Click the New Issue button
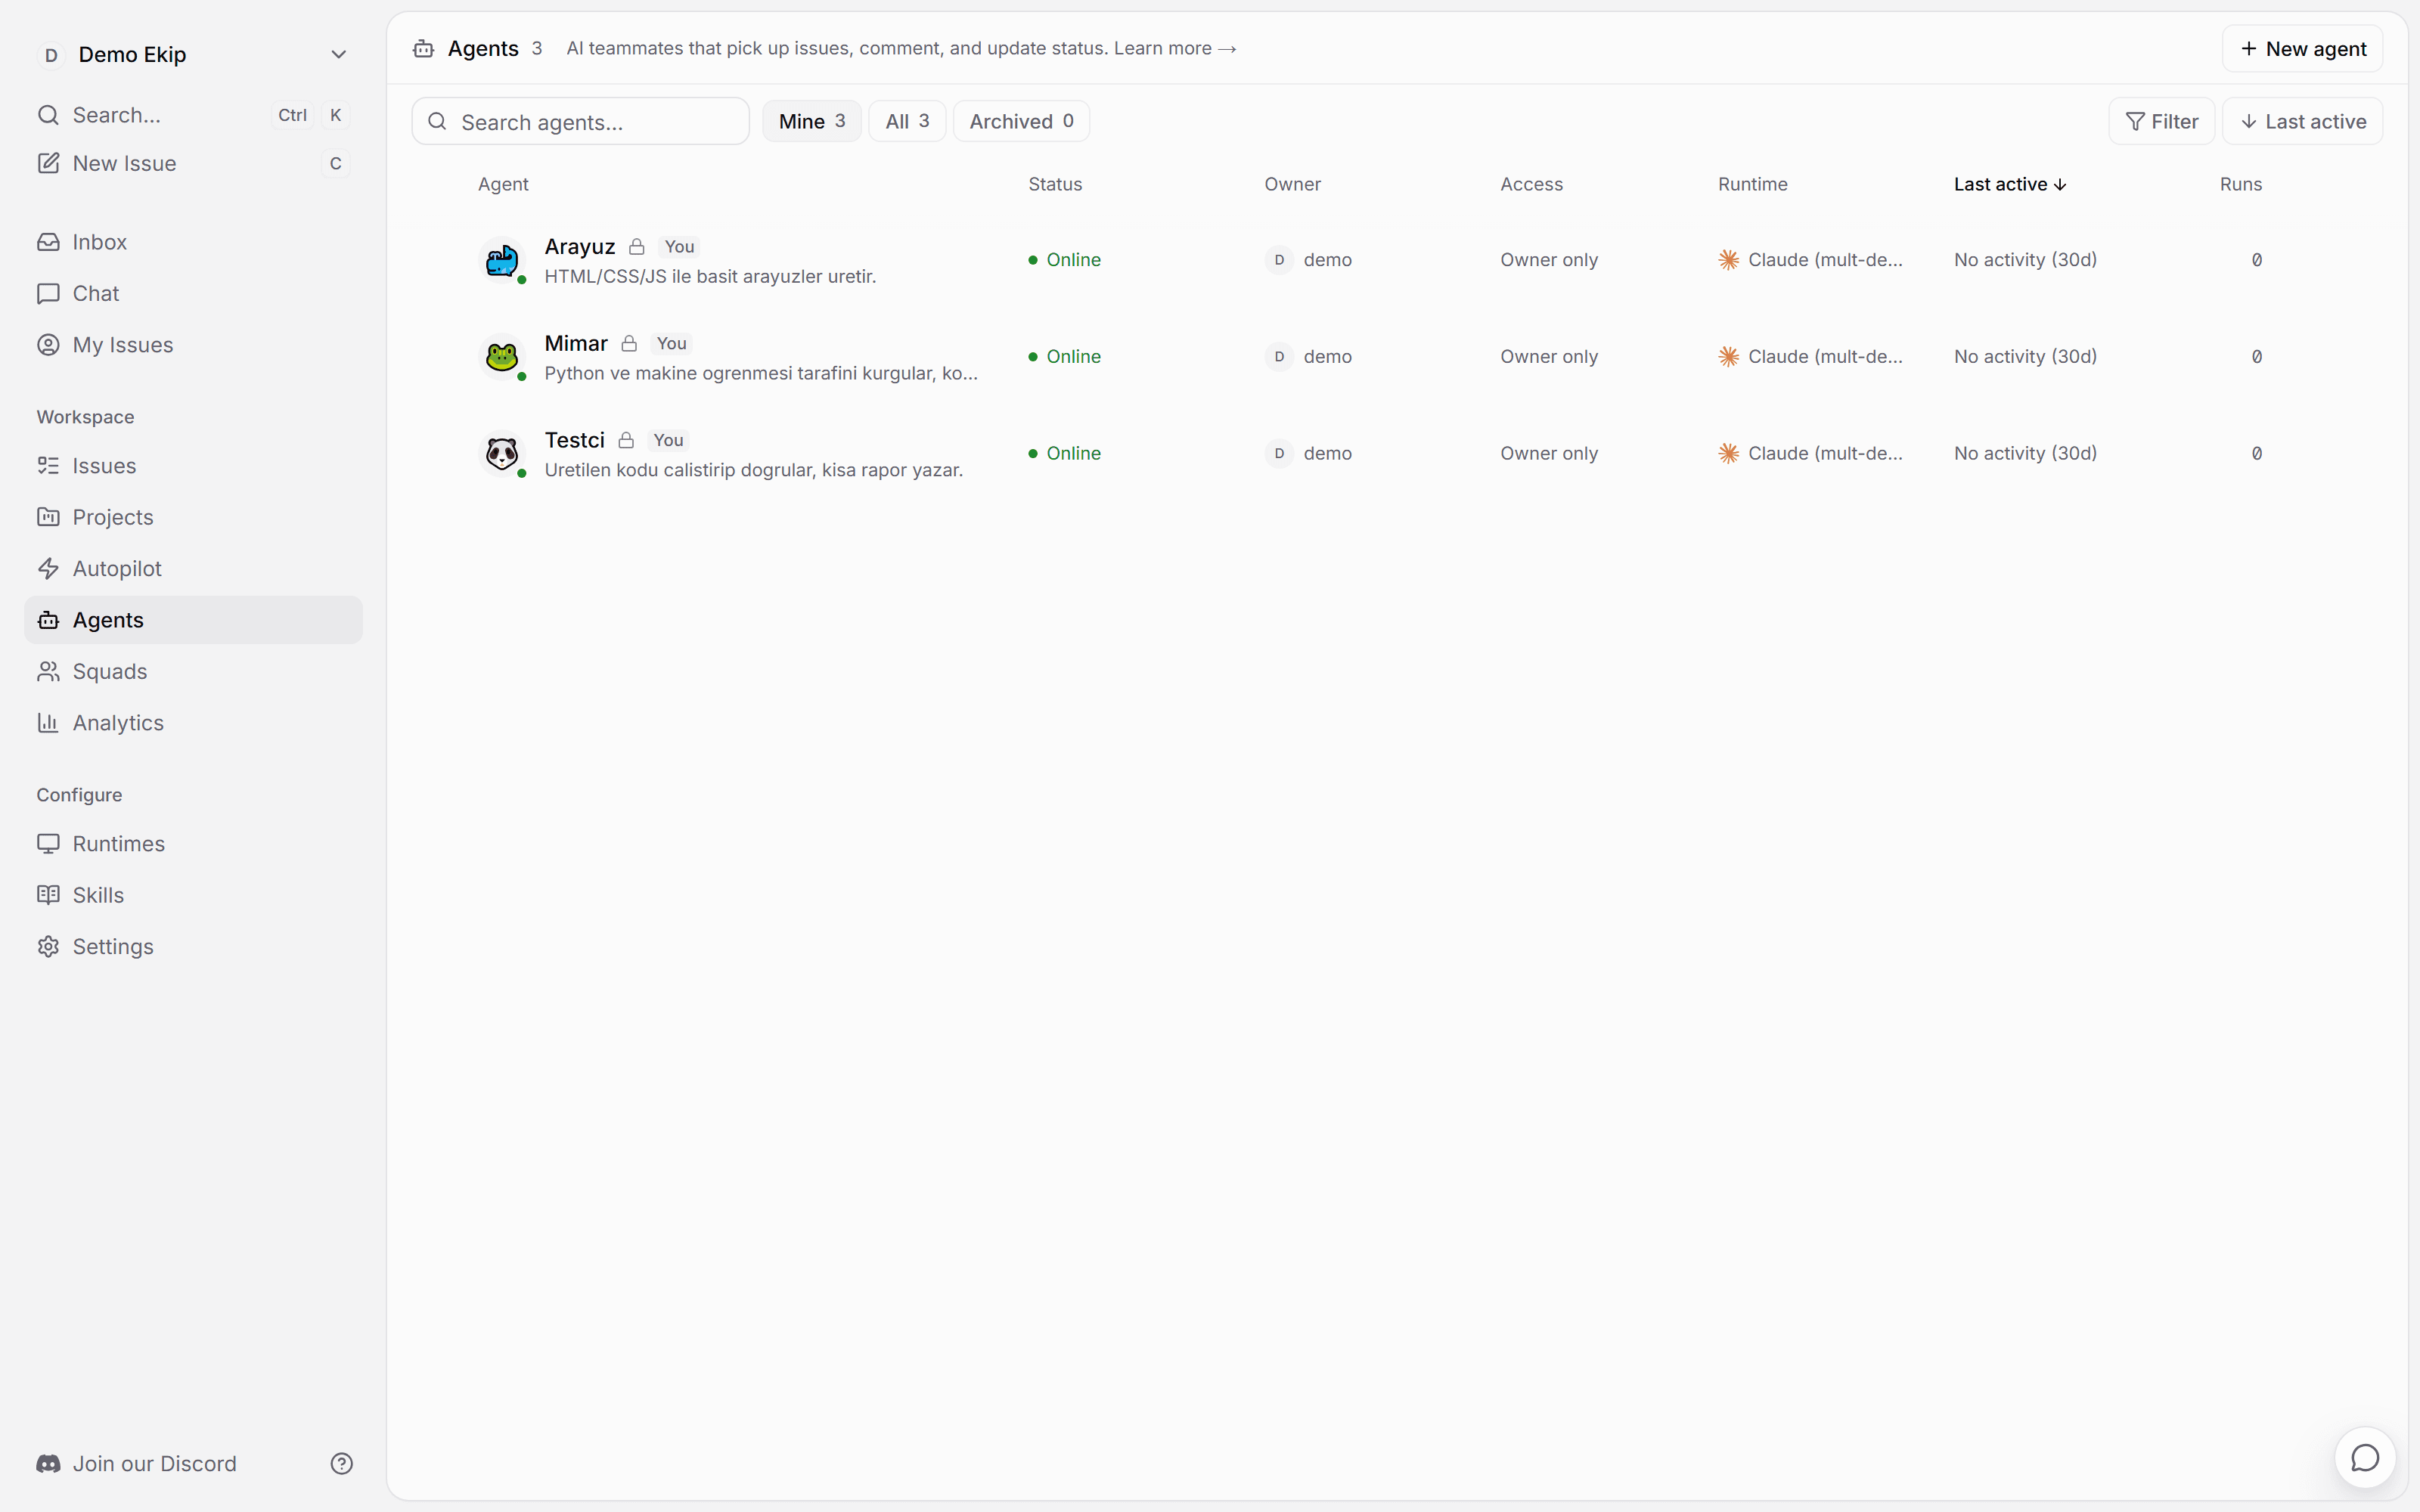The width and height of the screenshot is (2420, 1512). [193, 163]
